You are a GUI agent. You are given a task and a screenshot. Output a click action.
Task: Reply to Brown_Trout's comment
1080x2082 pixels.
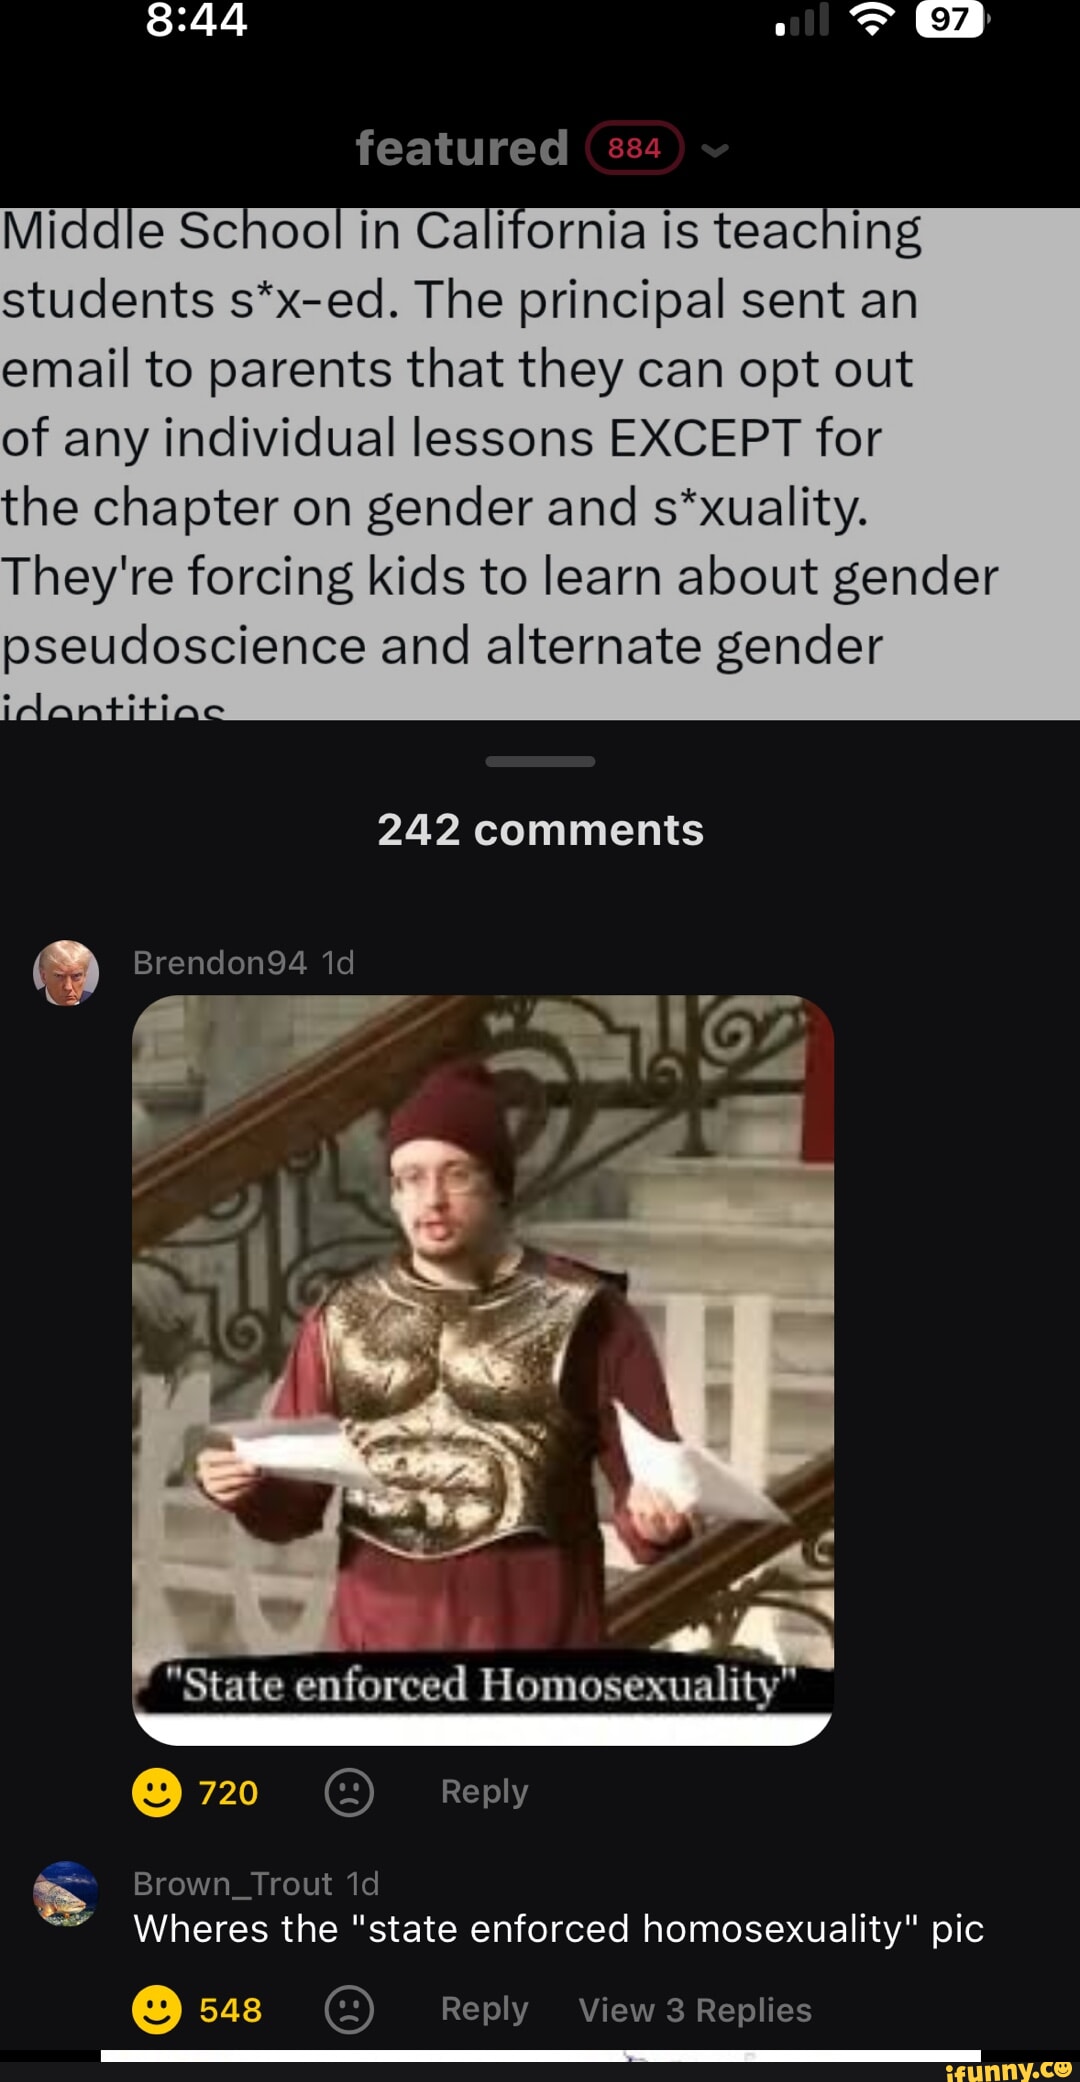click(484, 2008)
